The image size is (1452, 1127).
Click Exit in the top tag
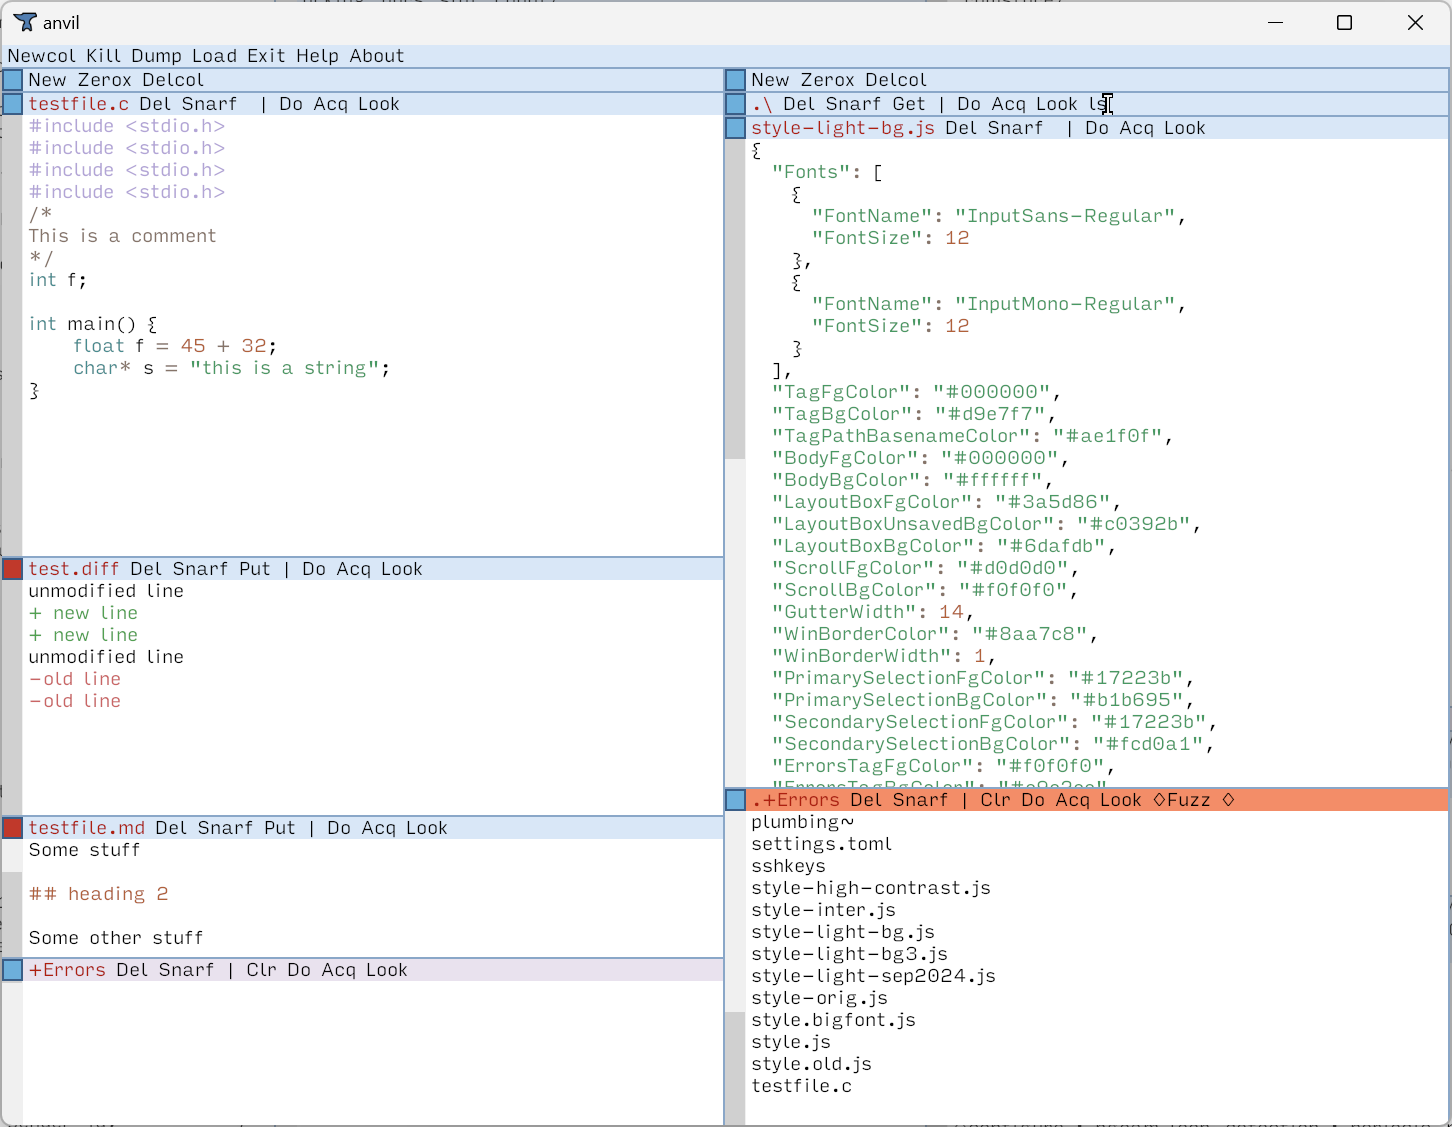click(266, 56)
